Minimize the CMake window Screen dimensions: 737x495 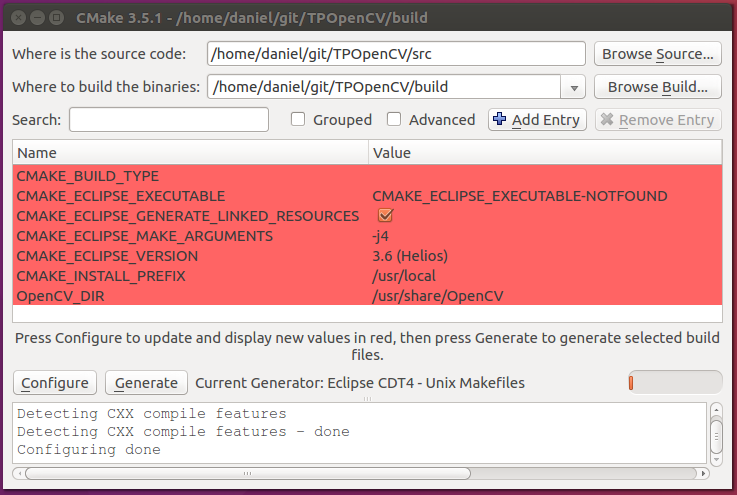37,18
